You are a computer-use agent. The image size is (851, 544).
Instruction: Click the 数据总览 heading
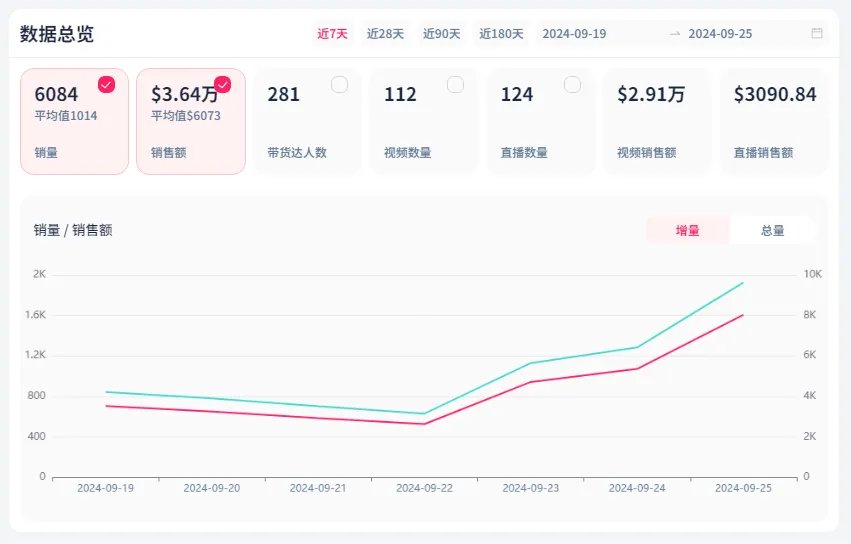pyautogui.click(x=57, y=33)
